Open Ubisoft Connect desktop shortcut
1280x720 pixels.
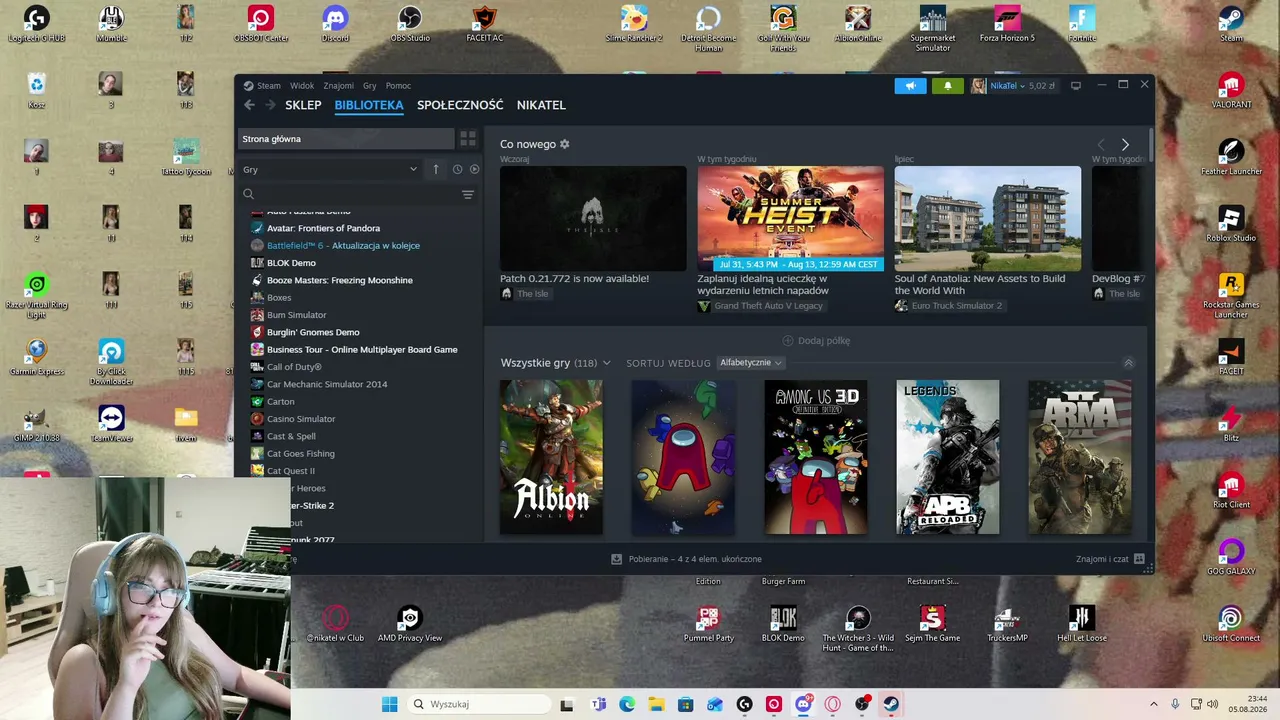click(1231, 624)
